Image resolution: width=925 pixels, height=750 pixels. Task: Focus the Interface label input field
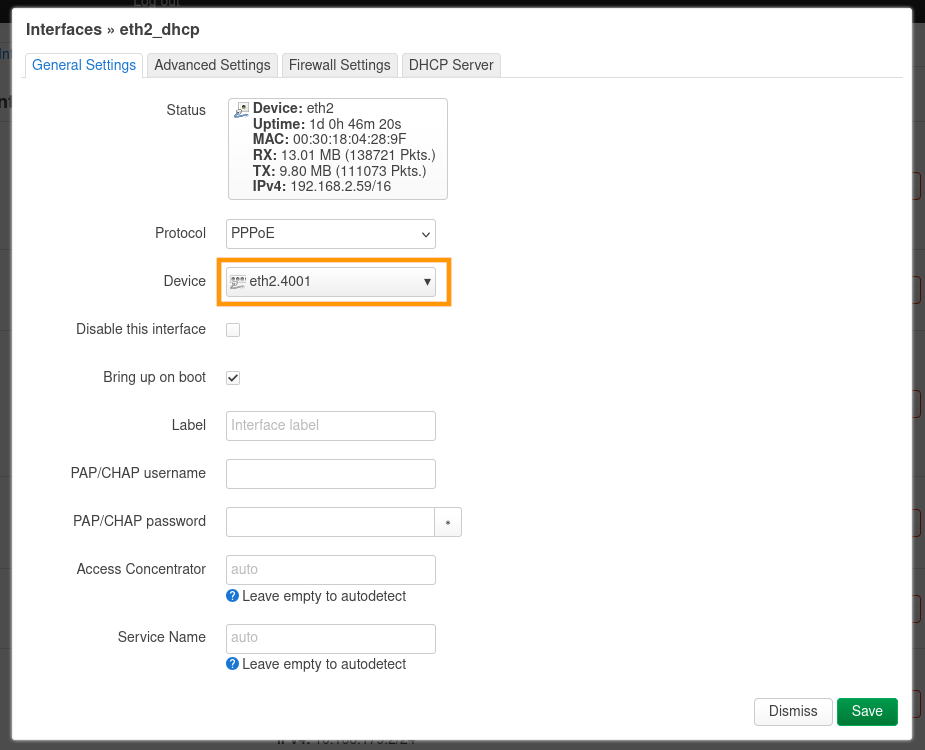click(331, 426)
